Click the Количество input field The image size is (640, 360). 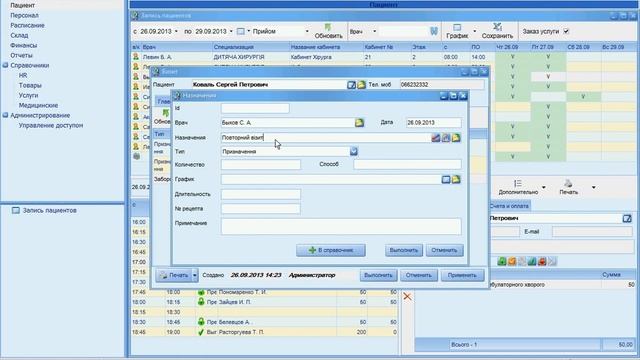[261, 164]
